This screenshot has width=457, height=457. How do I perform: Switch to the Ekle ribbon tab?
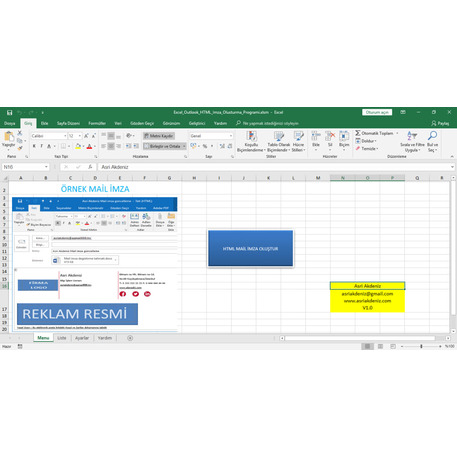pos(44,123)
